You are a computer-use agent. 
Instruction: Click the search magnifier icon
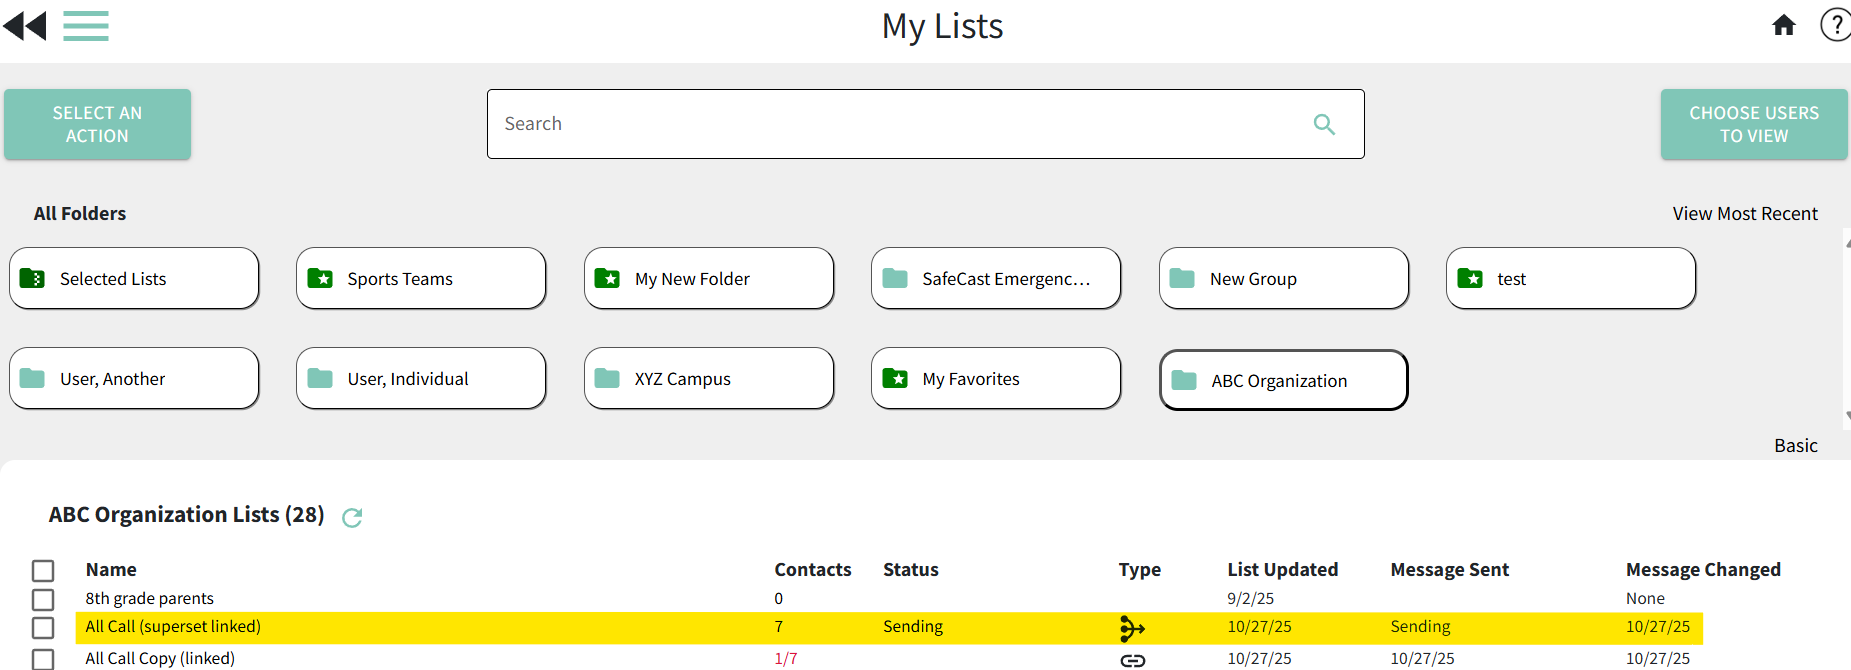coord(1324,124)
